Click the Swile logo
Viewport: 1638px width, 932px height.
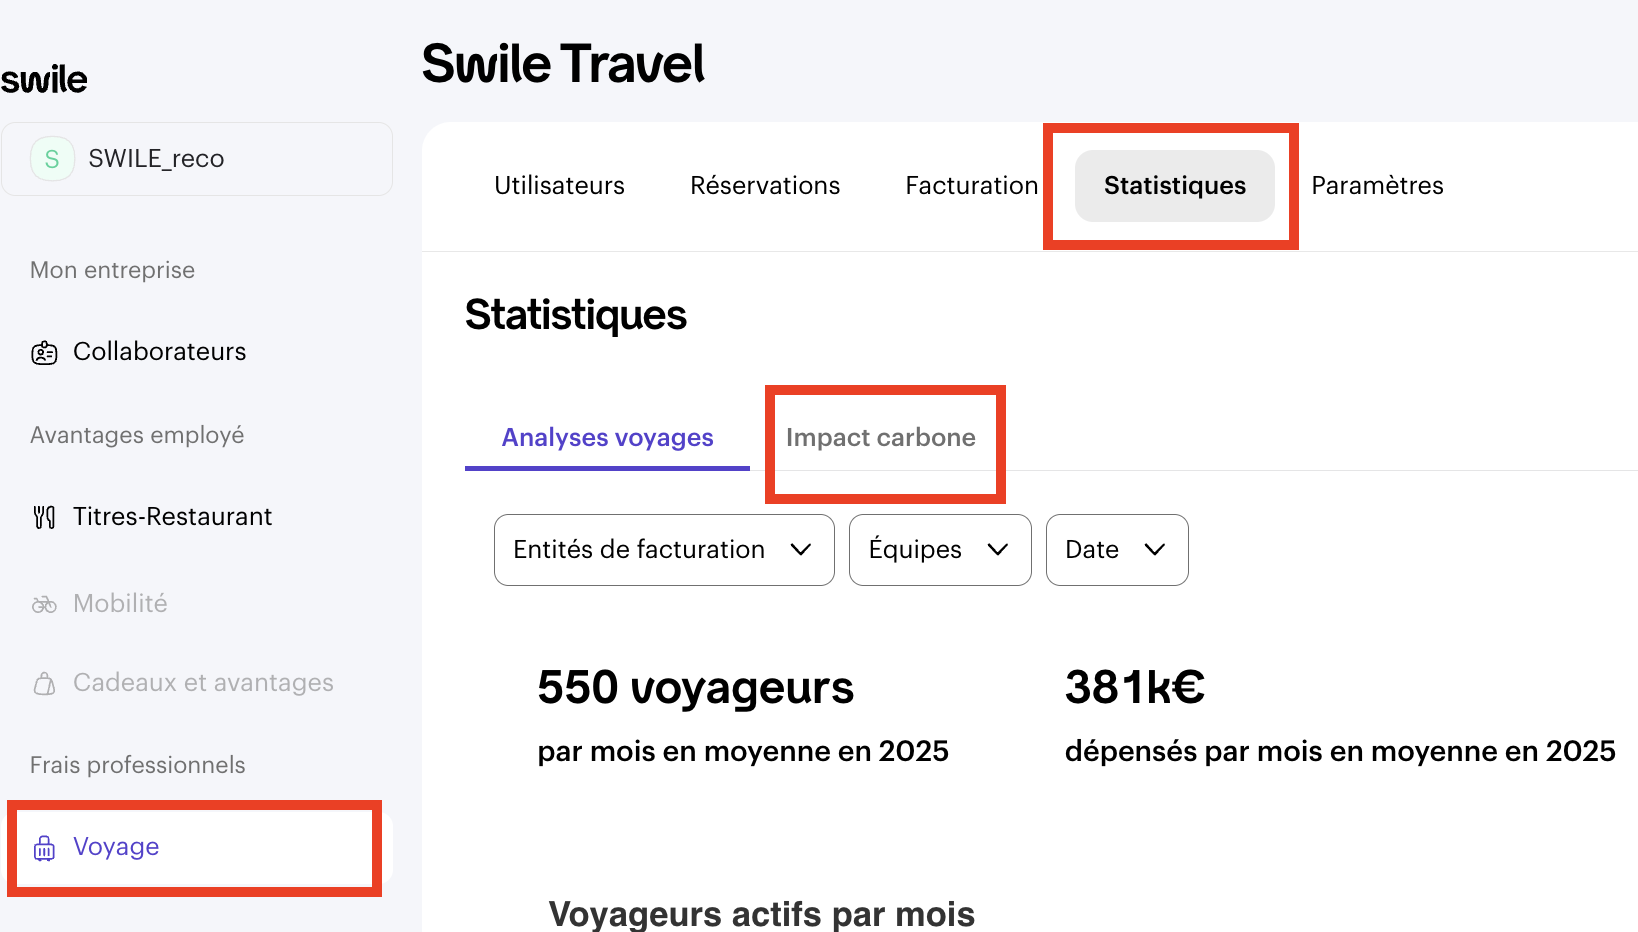pos(44,79)
